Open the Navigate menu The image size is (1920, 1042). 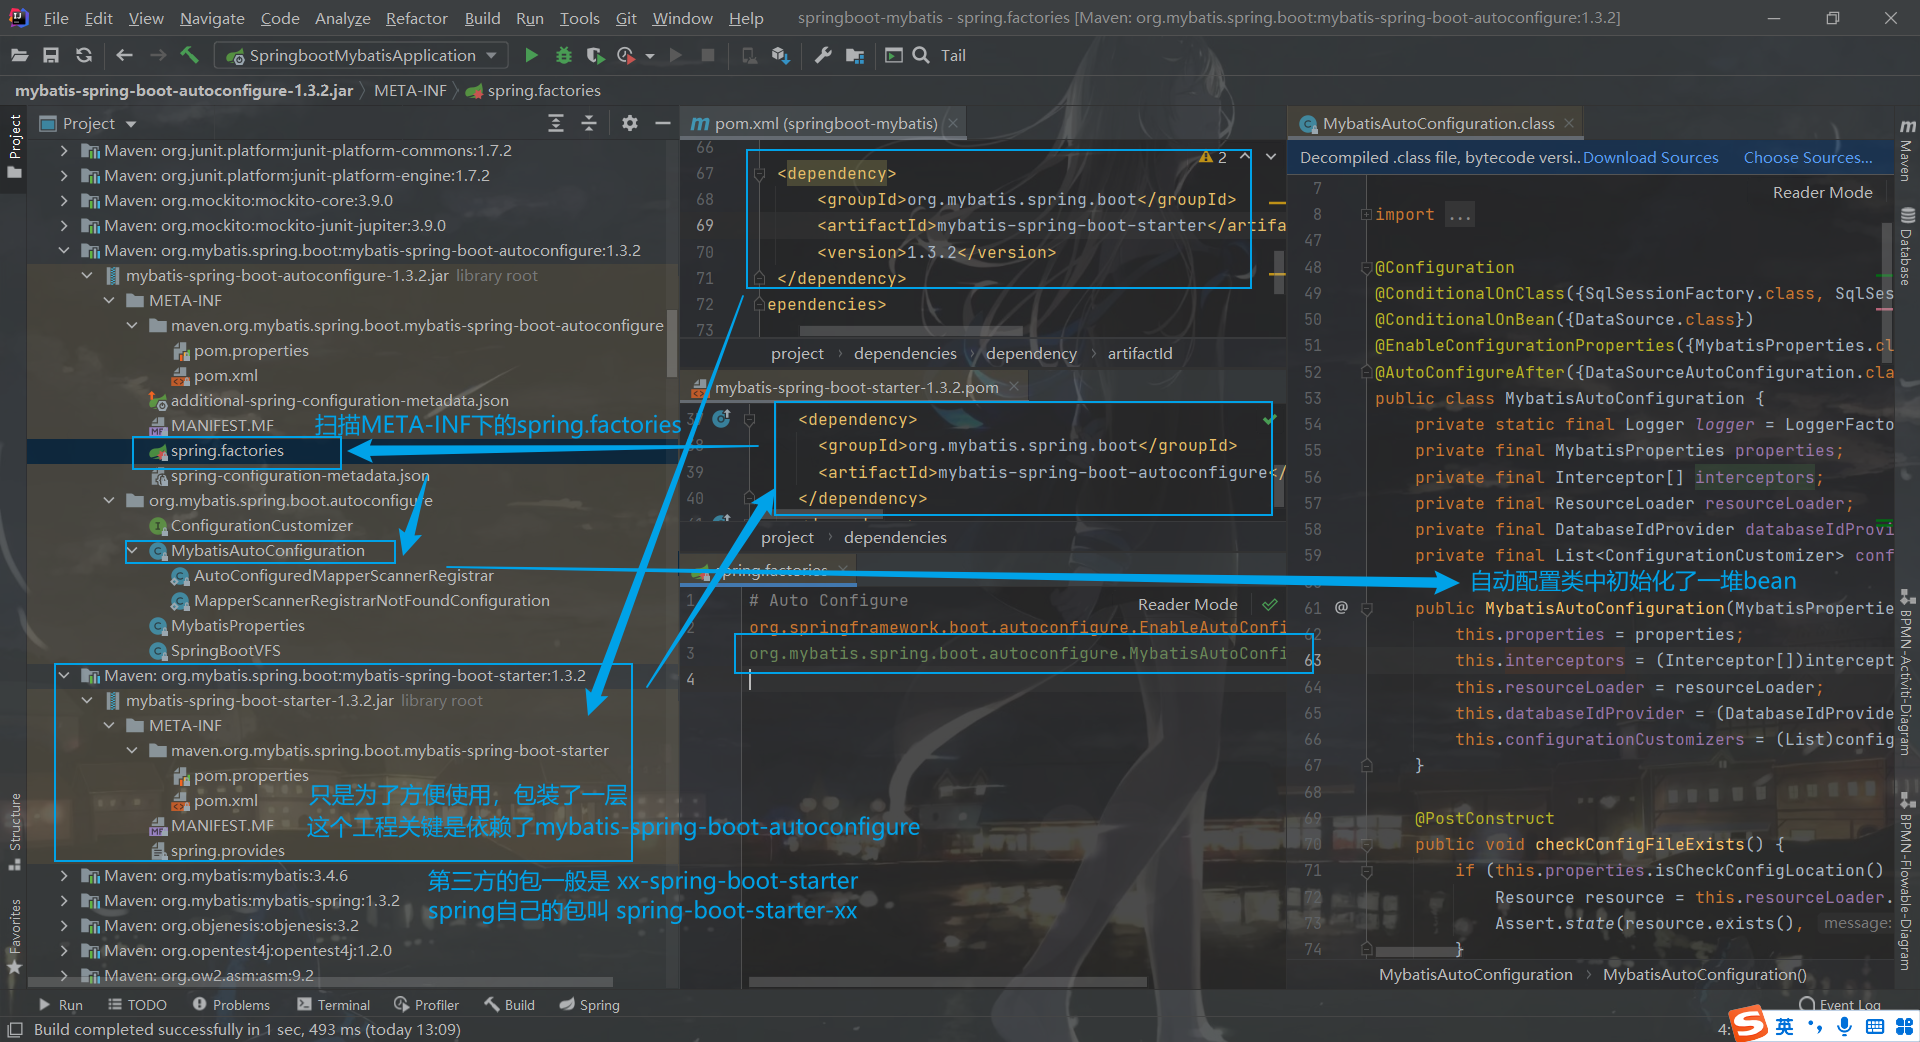click(212, 18)
